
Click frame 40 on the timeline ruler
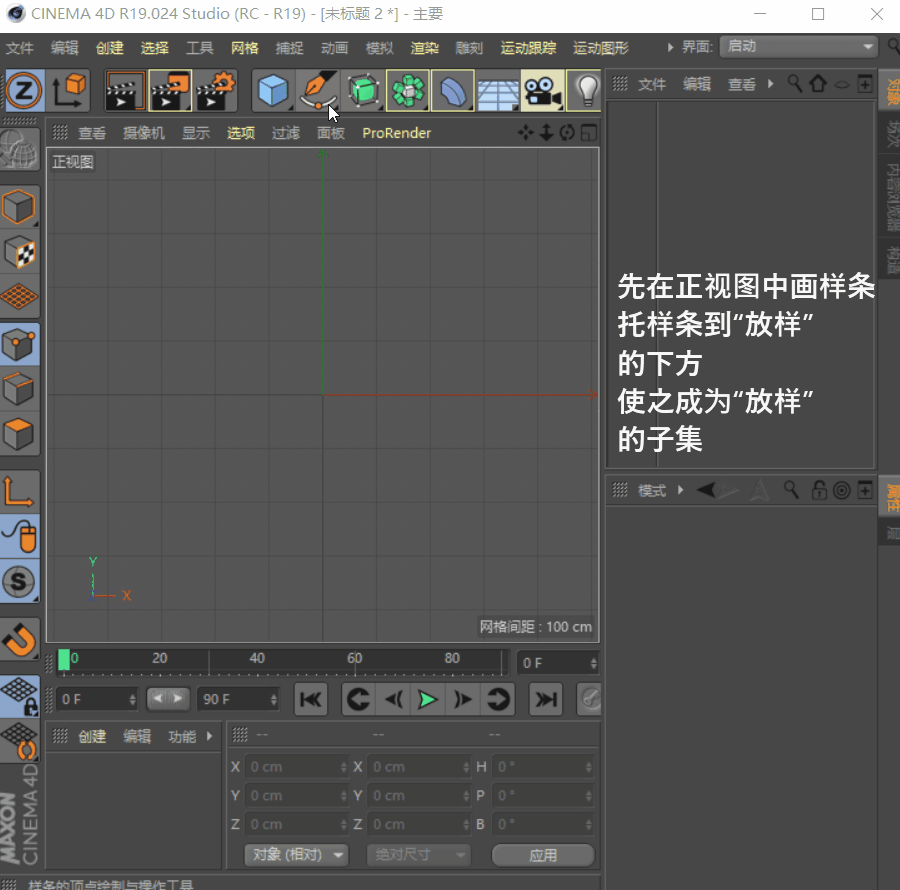pos(257,660)
